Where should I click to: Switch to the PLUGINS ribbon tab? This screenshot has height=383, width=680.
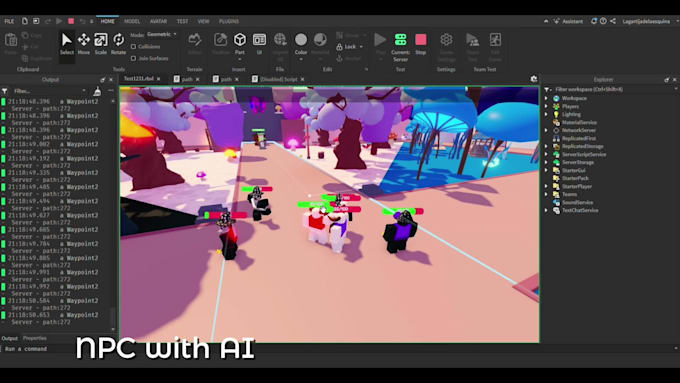point(229,21)
